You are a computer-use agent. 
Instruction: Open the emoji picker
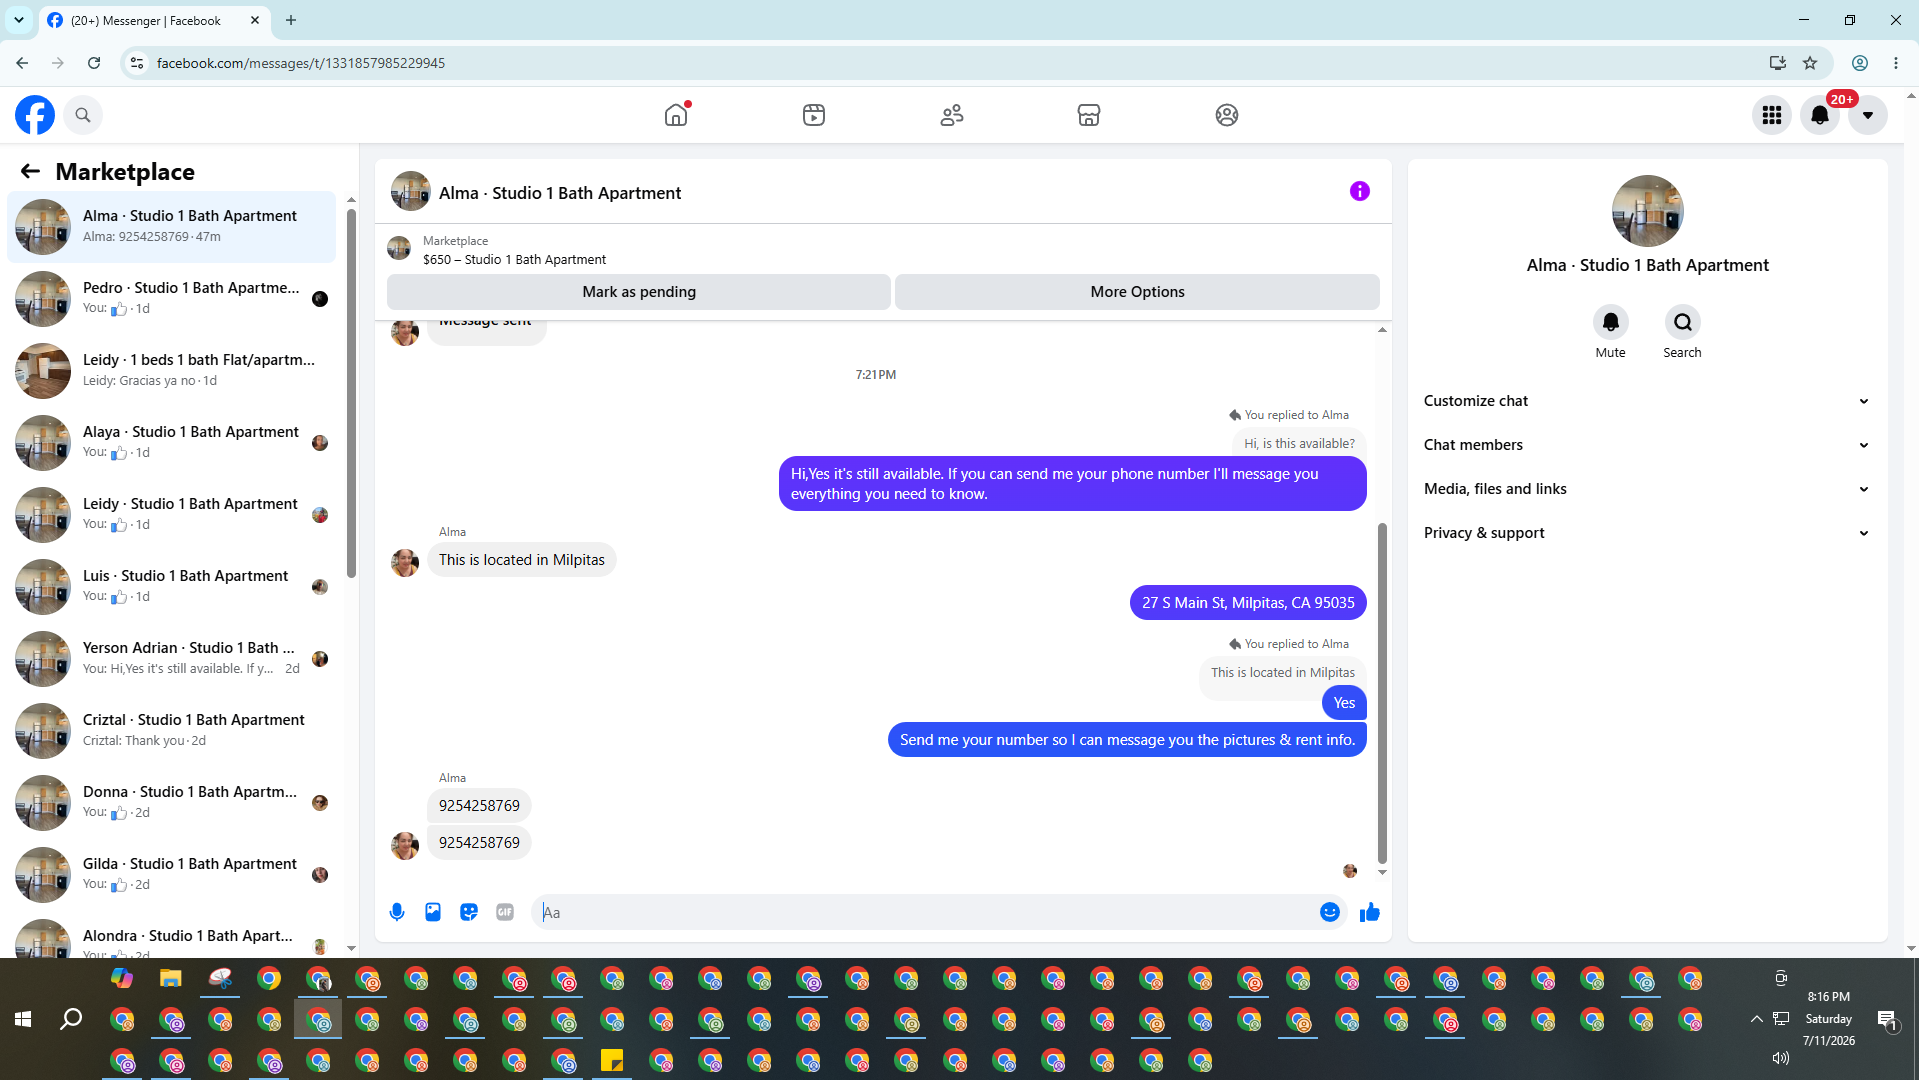tap(1330, 912)
